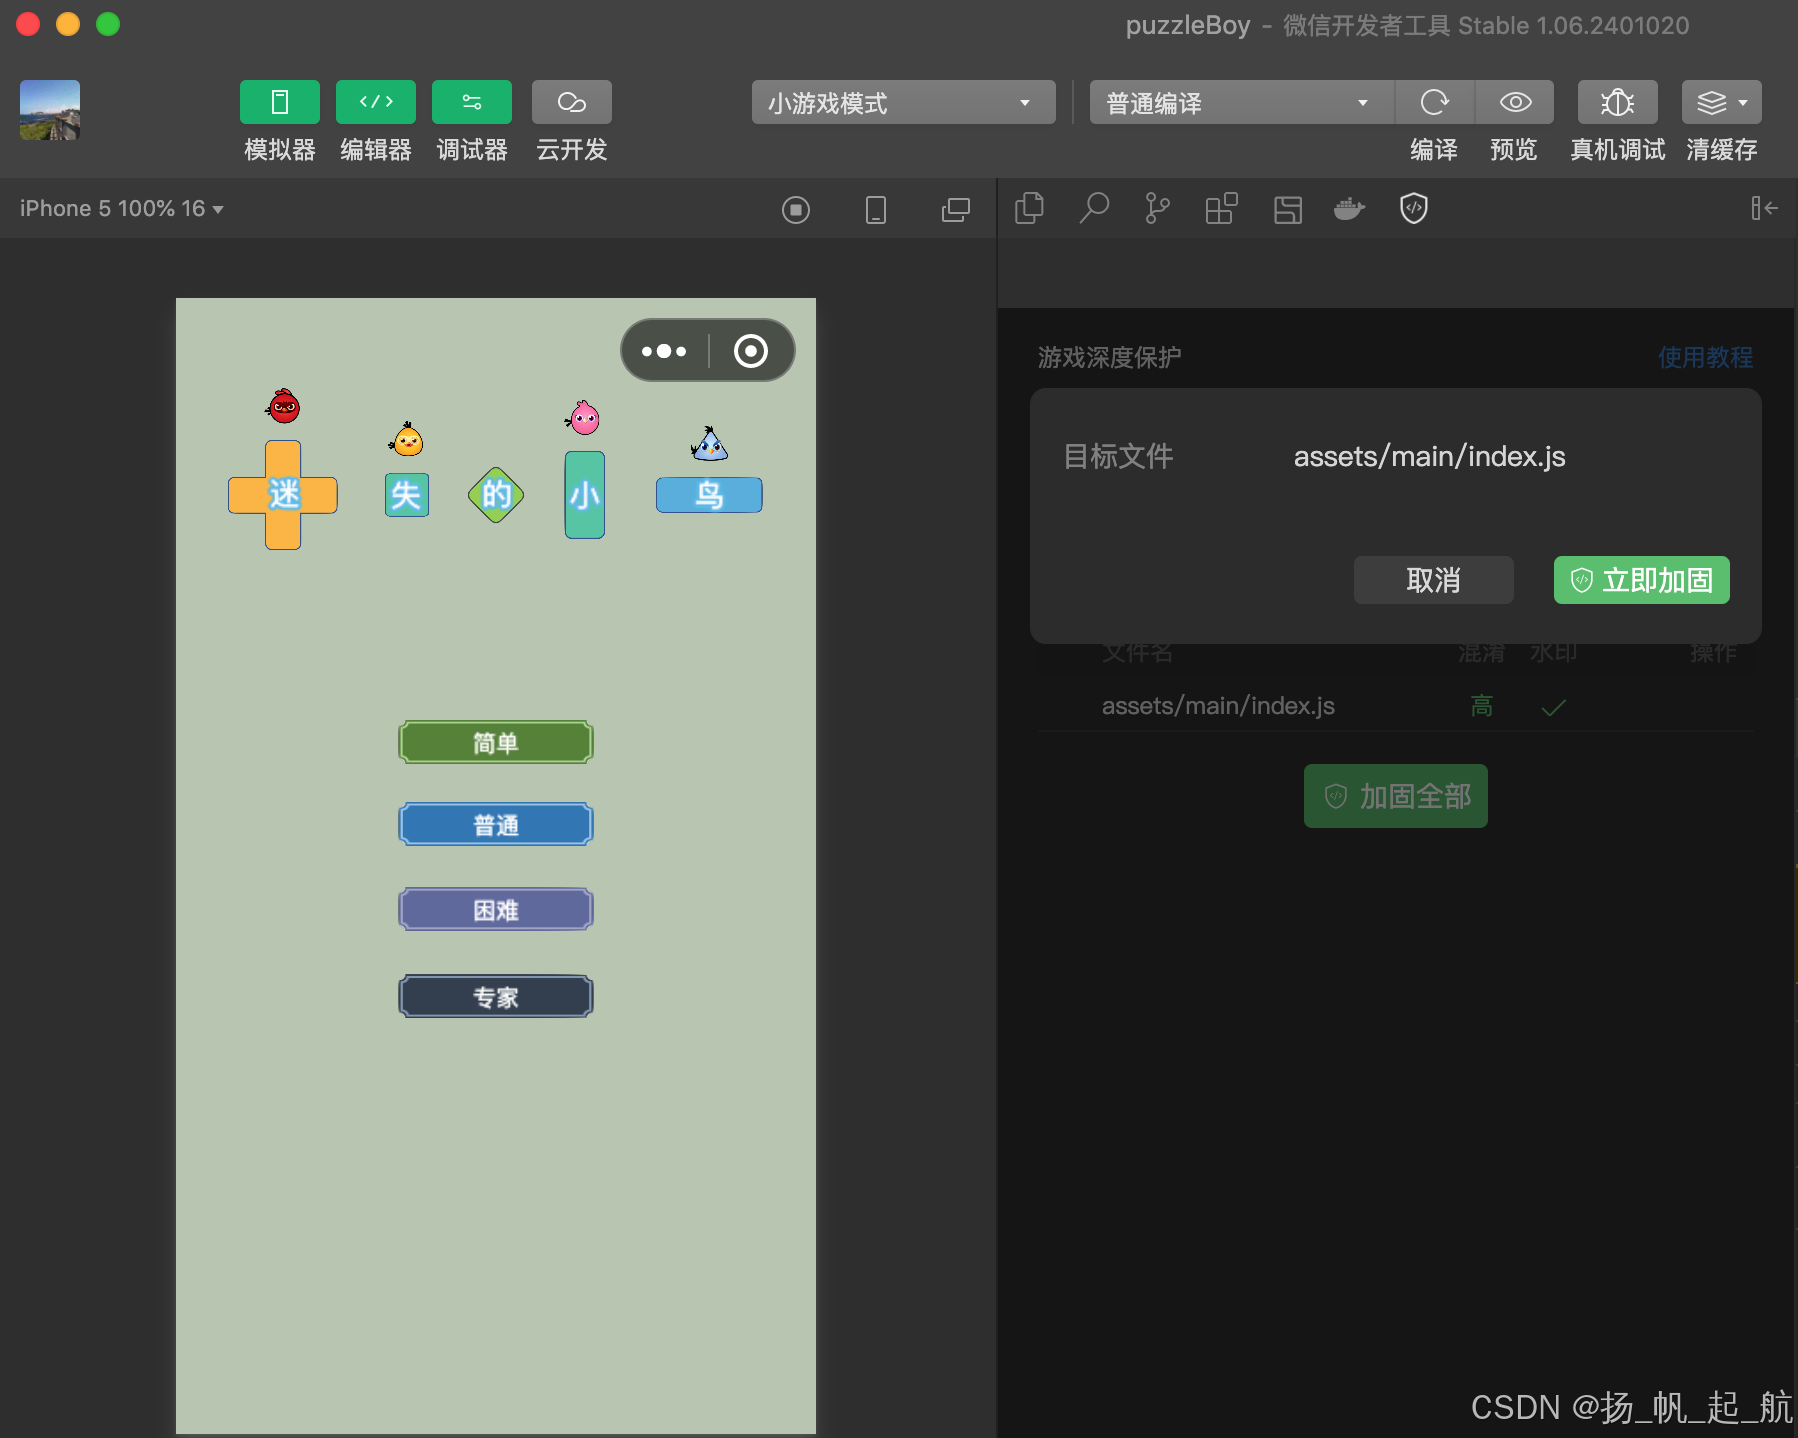The image size is (1798, 1438).
Task: Open the layout panel save icon
Action: pos(1288,209)
